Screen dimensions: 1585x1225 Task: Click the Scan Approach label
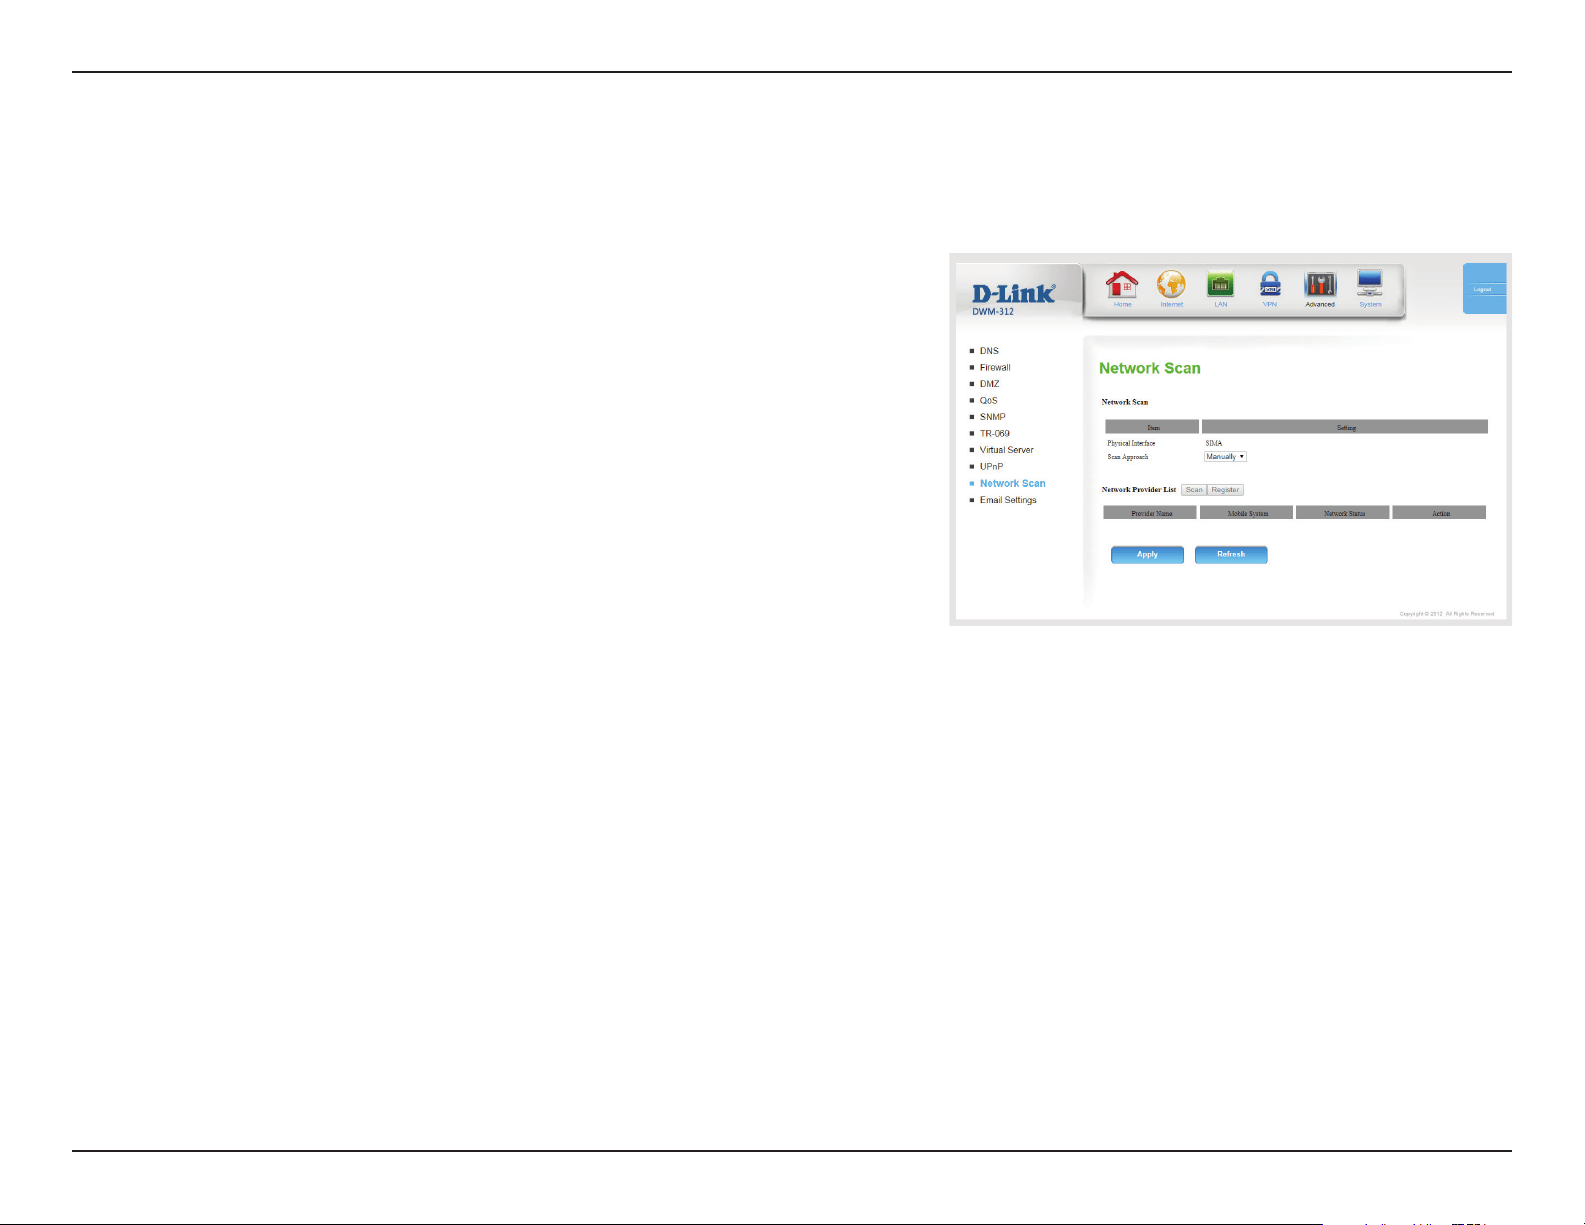[1128, 457]
